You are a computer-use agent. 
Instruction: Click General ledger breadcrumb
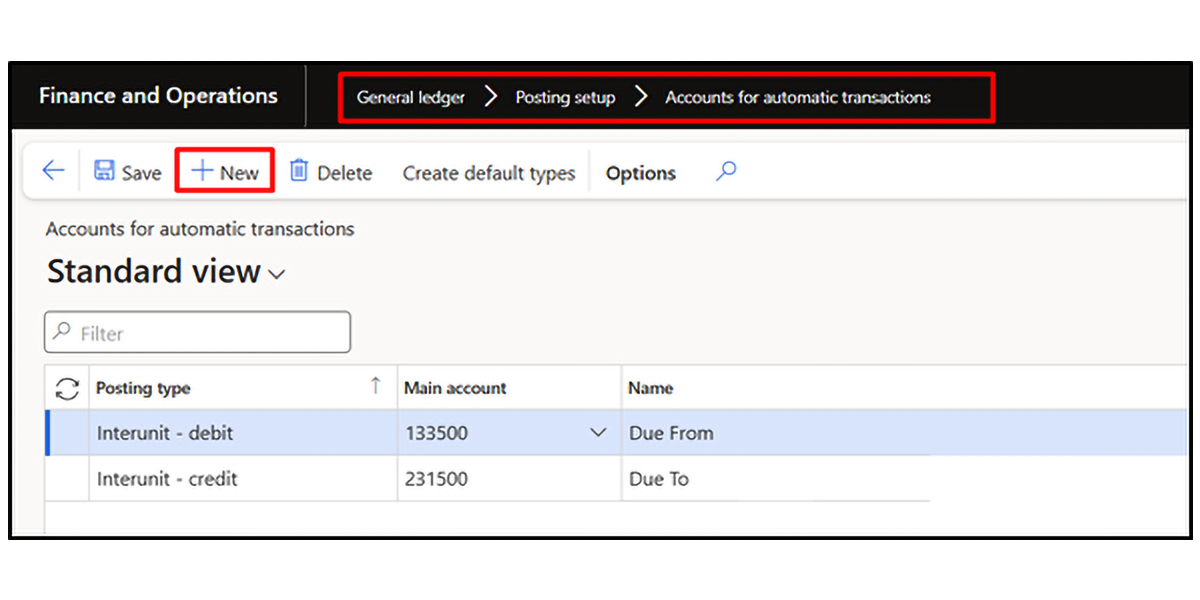pos(411,97)
